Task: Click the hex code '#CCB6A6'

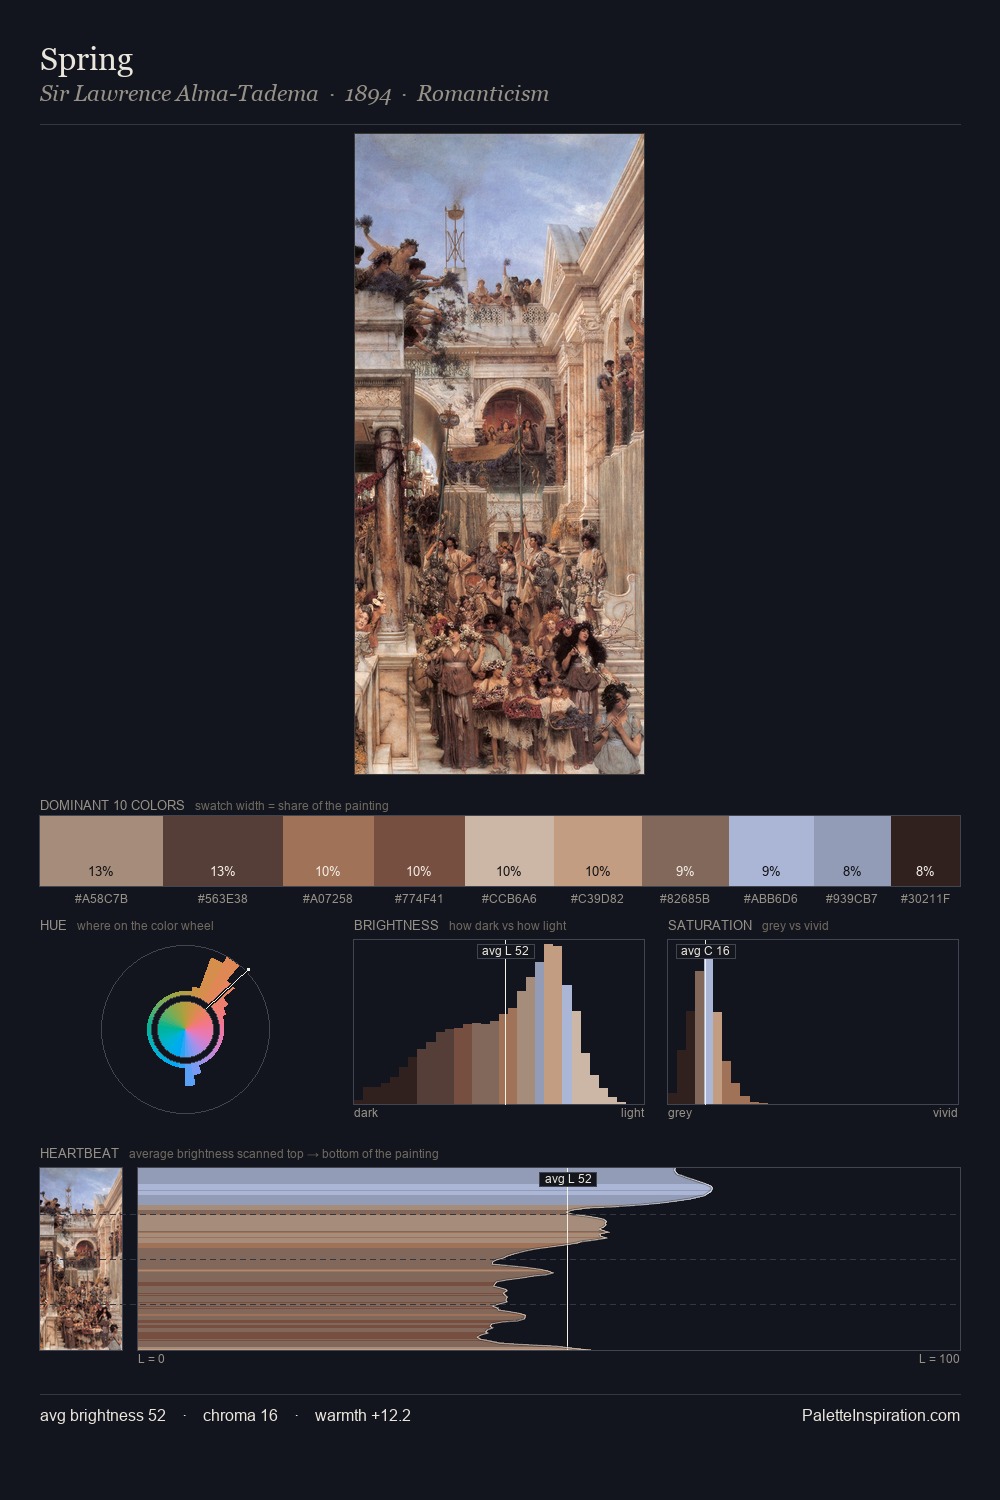Action: tap(509, 899)
